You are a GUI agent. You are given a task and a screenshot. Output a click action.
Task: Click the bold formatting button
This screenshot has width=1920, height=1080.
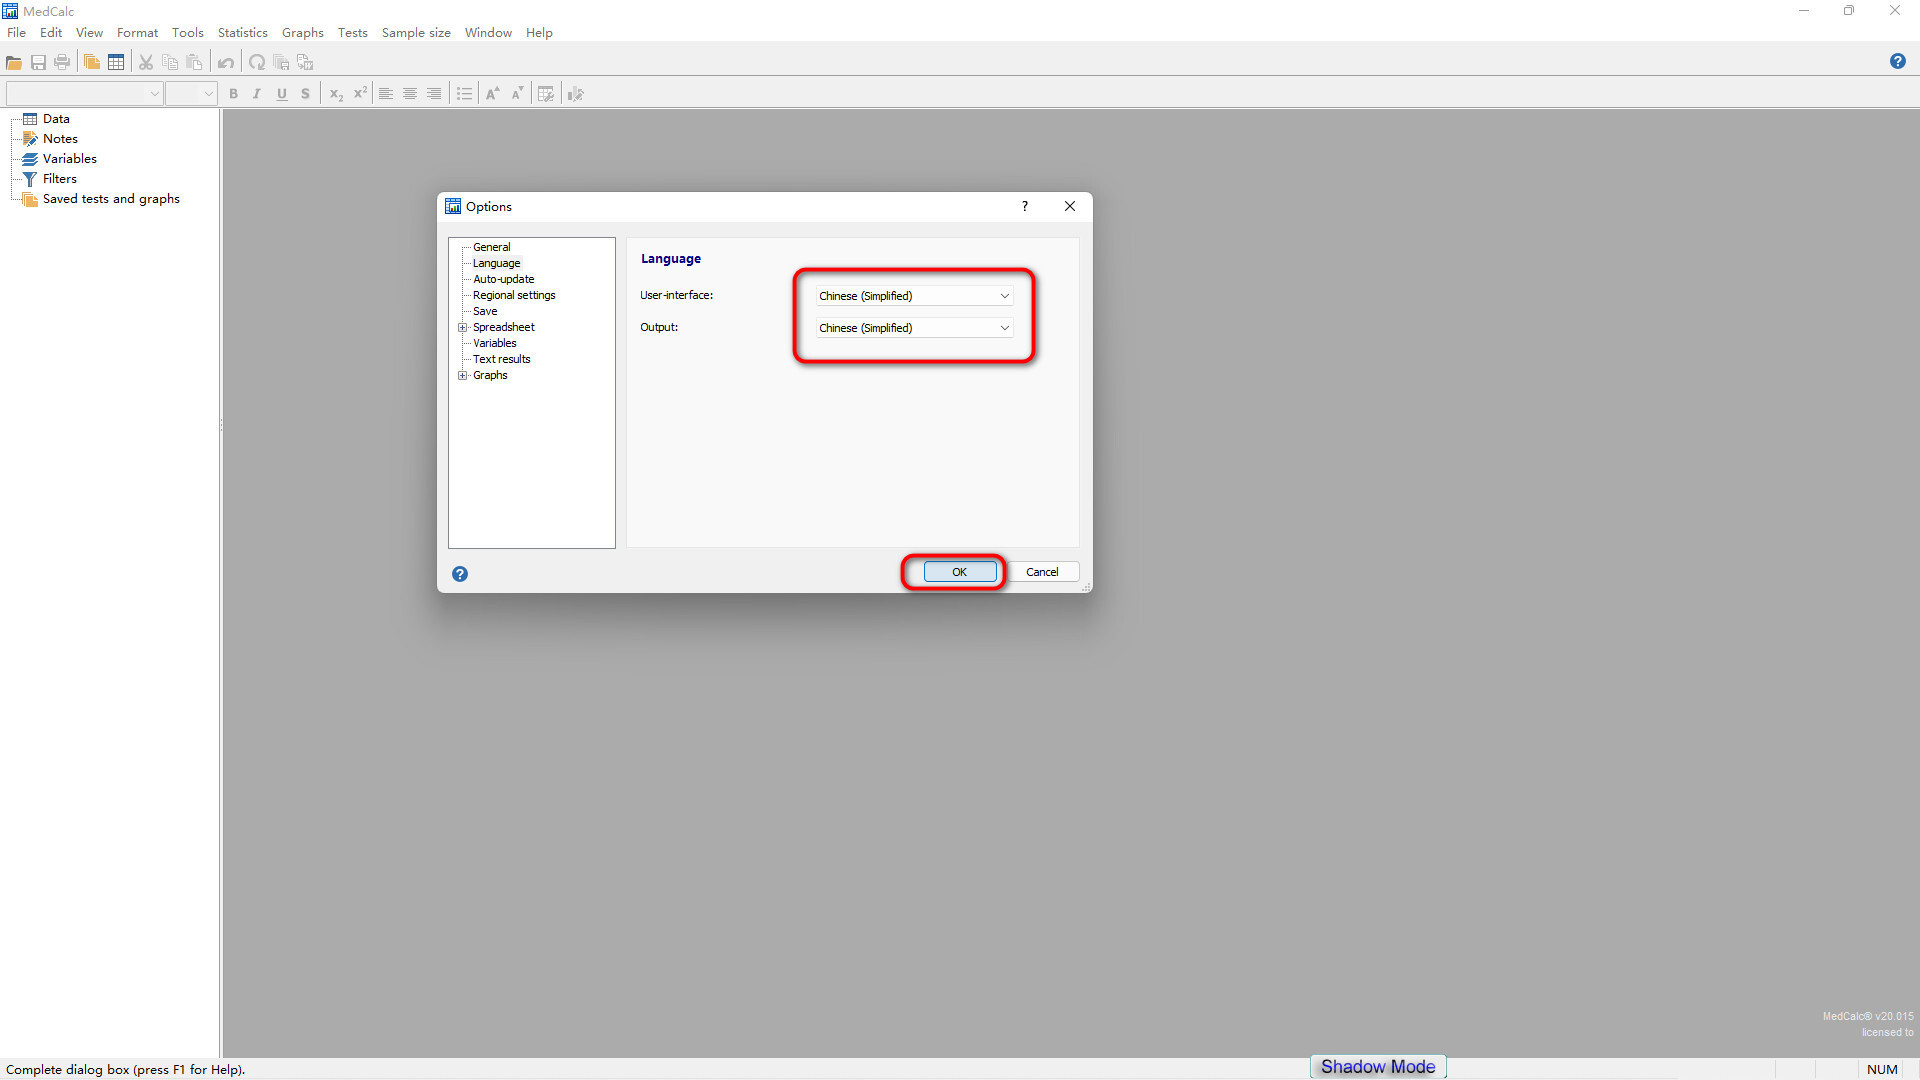point(233,94)
